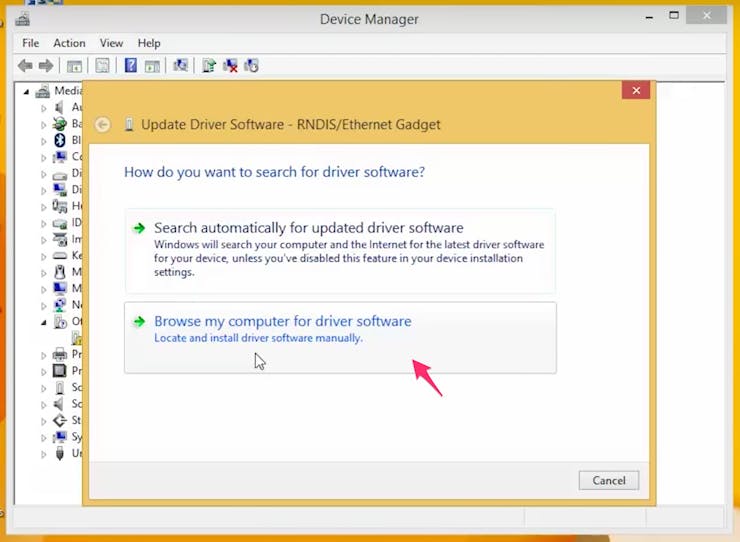The height and width of the screenshot is (542, 740).
Task: Open the View menu
Action: [x=111, y=43]
